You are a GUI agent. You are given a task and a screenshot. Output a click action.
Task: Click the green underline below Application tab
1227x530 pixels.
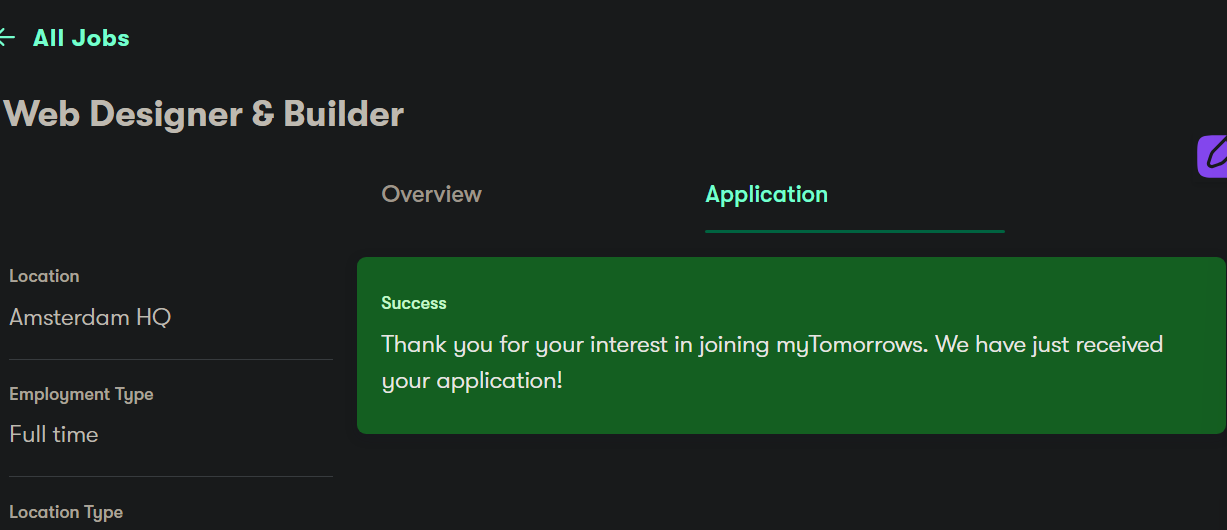tap(854, 231)
